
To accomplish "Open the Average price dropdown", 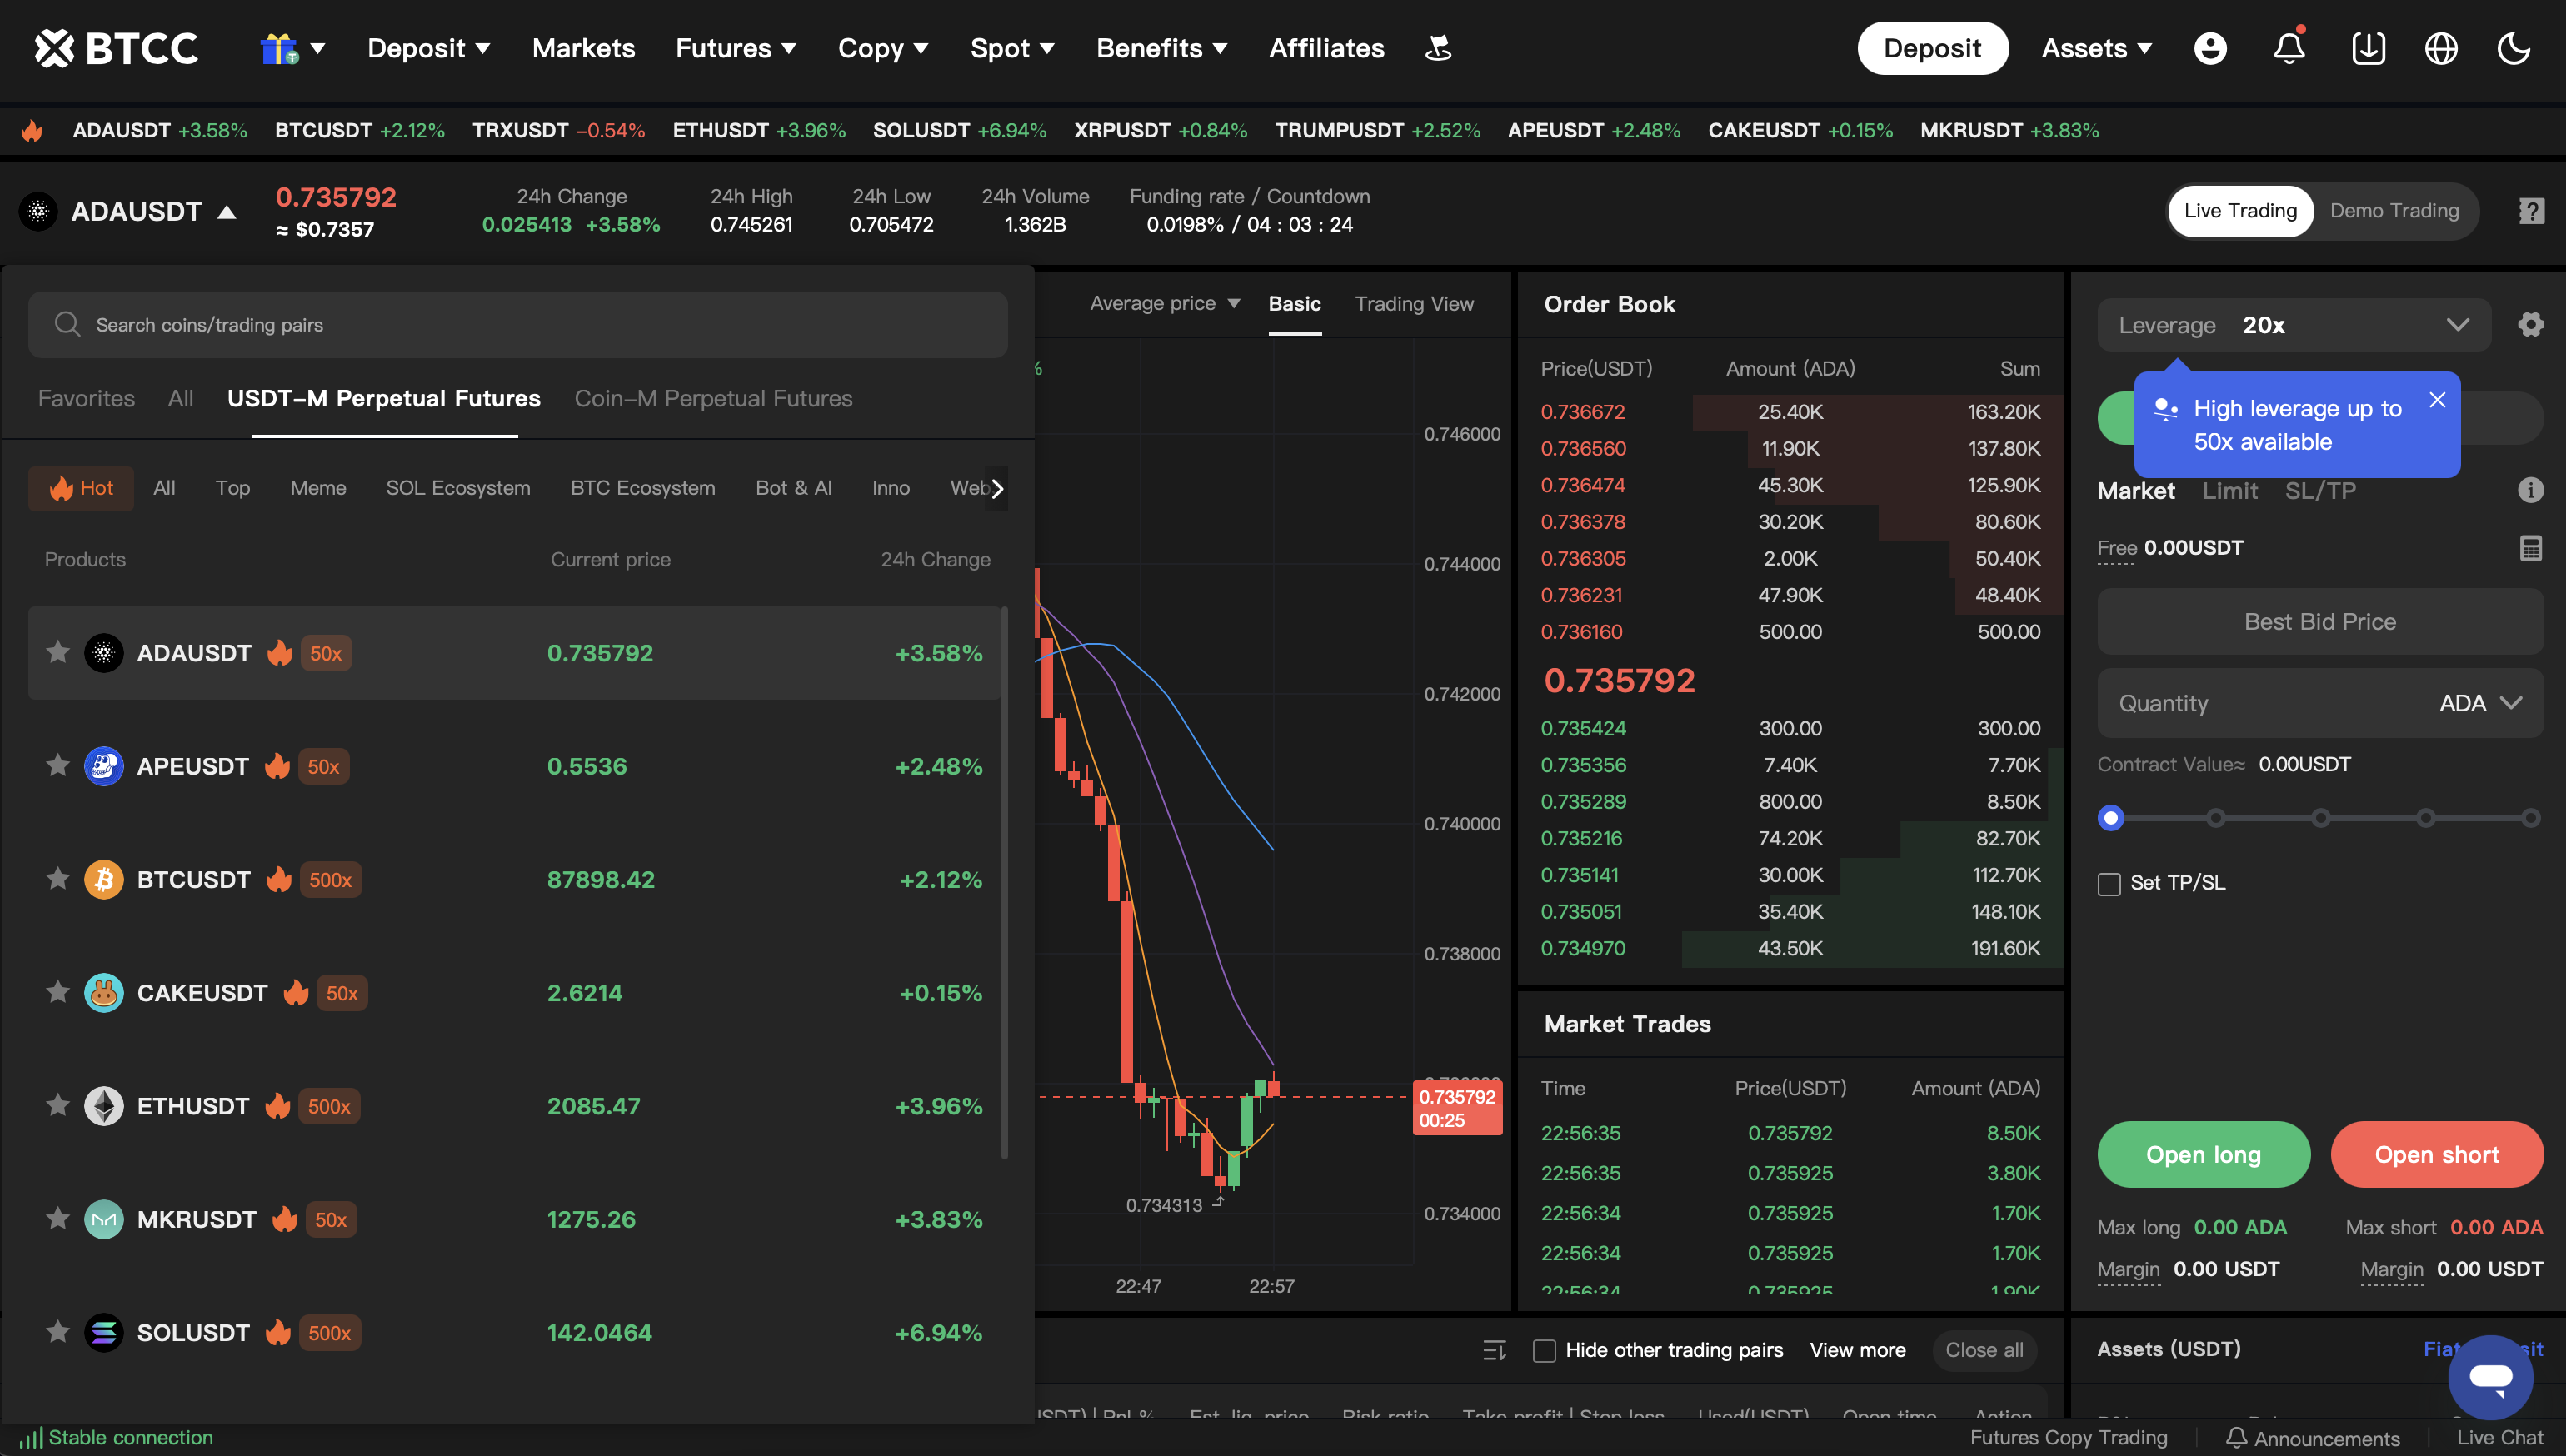I will pos(1164,303).
